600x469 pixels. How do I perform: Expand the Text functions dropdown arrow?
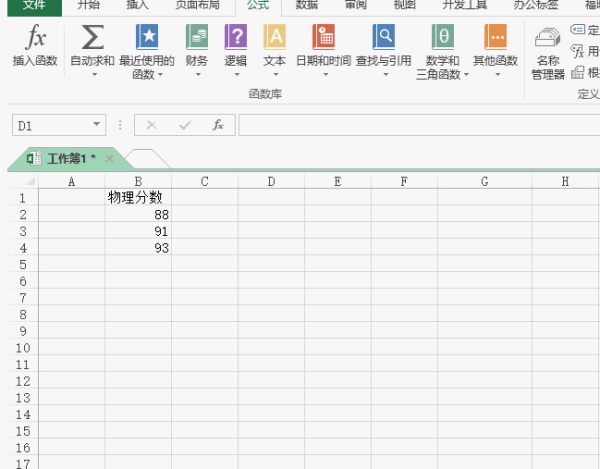pos(276,75)
